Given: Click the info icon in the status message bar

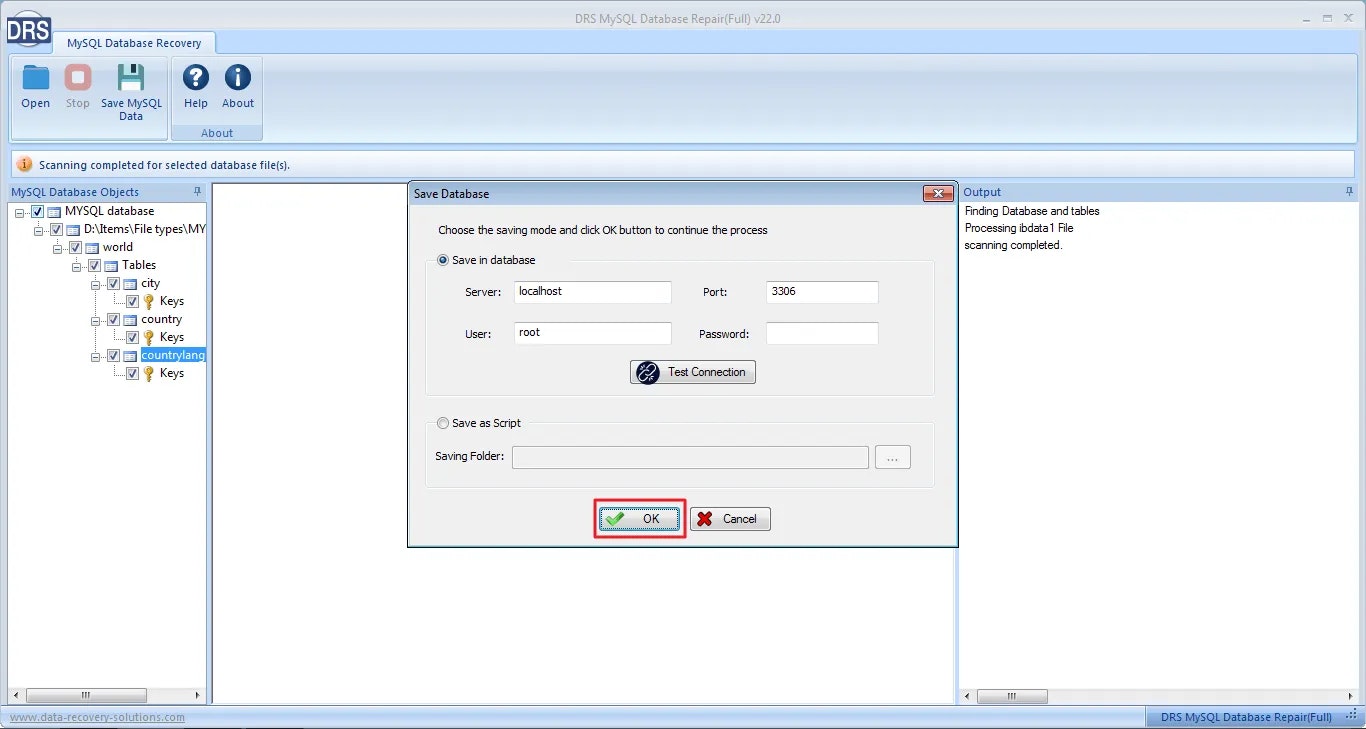Looking at the screenshot, I should tap(25, 165).
